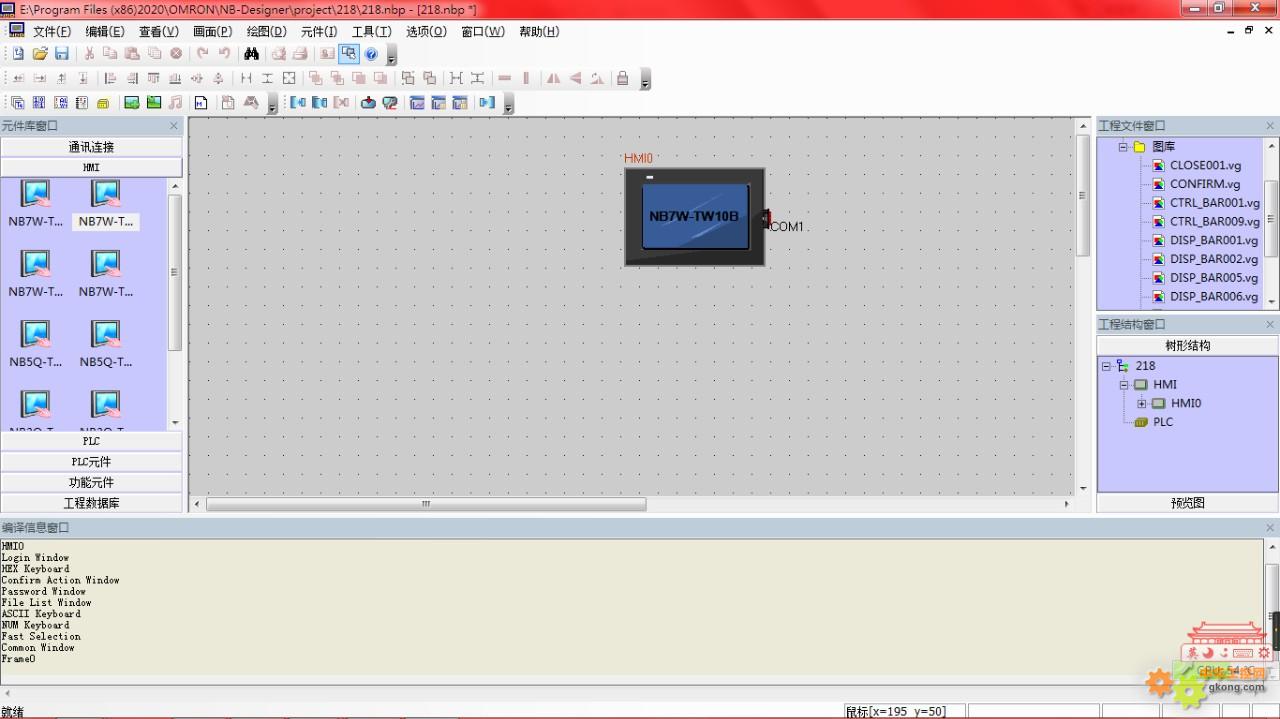This screenshot has width=1280, height=719.
Task: Collapse the 图库 folder tree node
Action: [x=1123, y=147]
